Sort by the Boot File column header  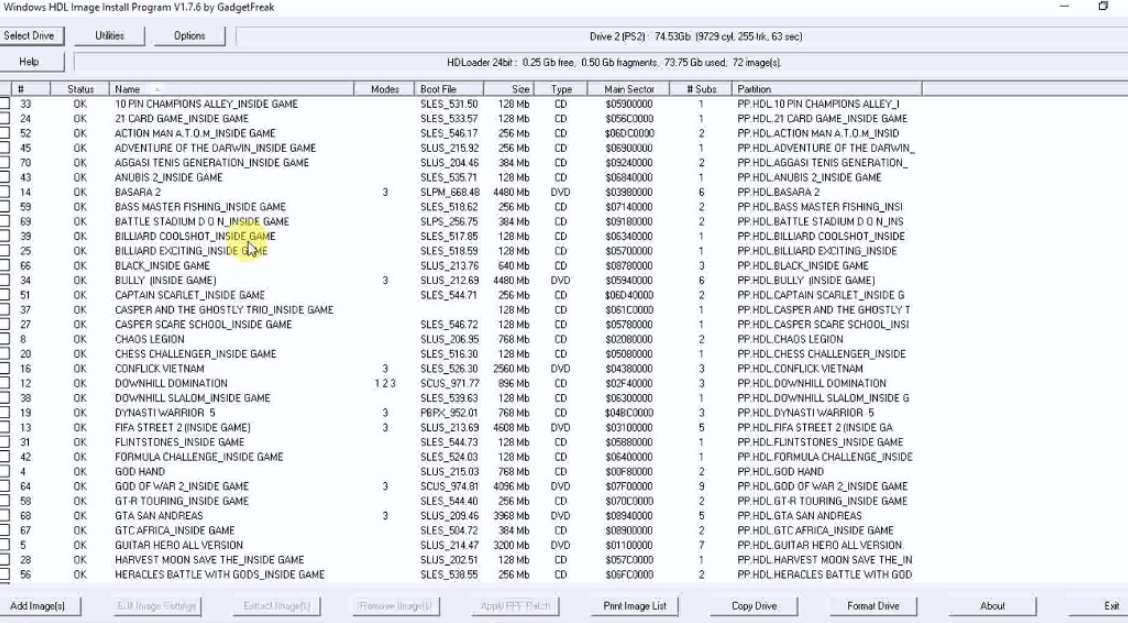coord(449,89)
